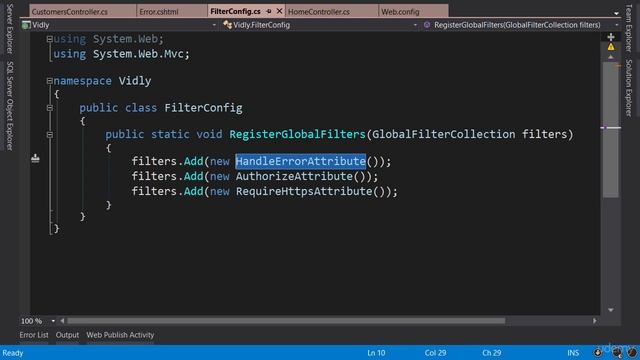This screenshot has width=640, height=360.
Task: Click the horizontal scrollbar thumb
Action: 286,321
